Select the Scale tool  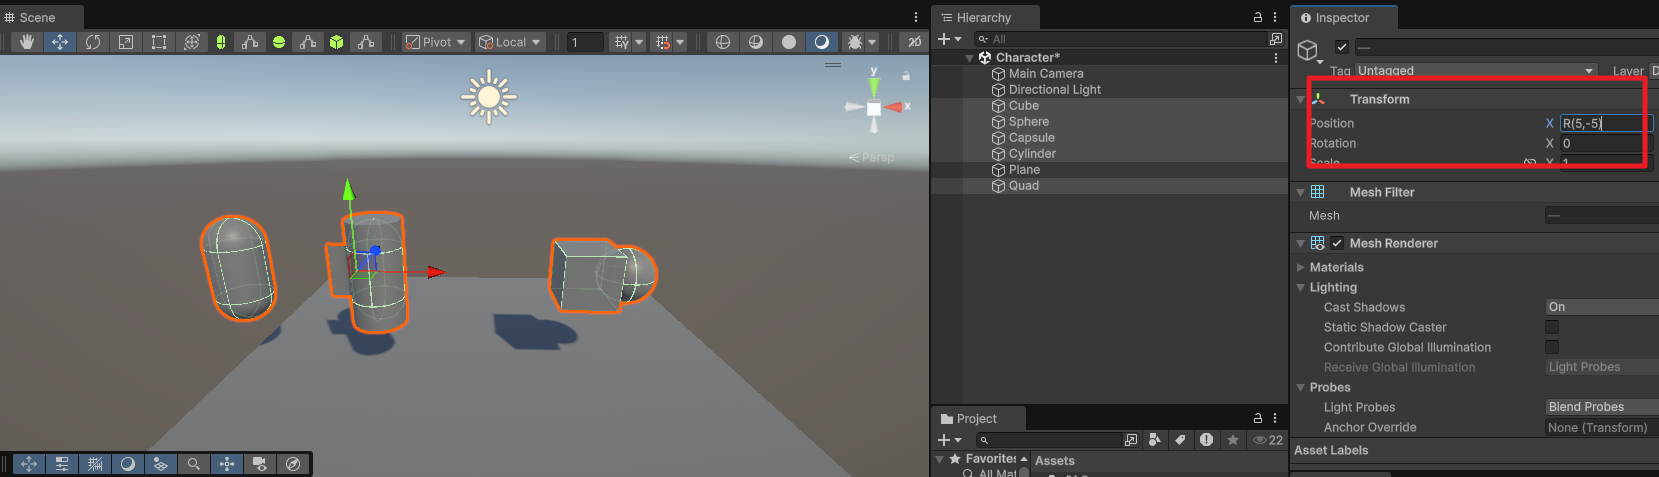(126, 42)
